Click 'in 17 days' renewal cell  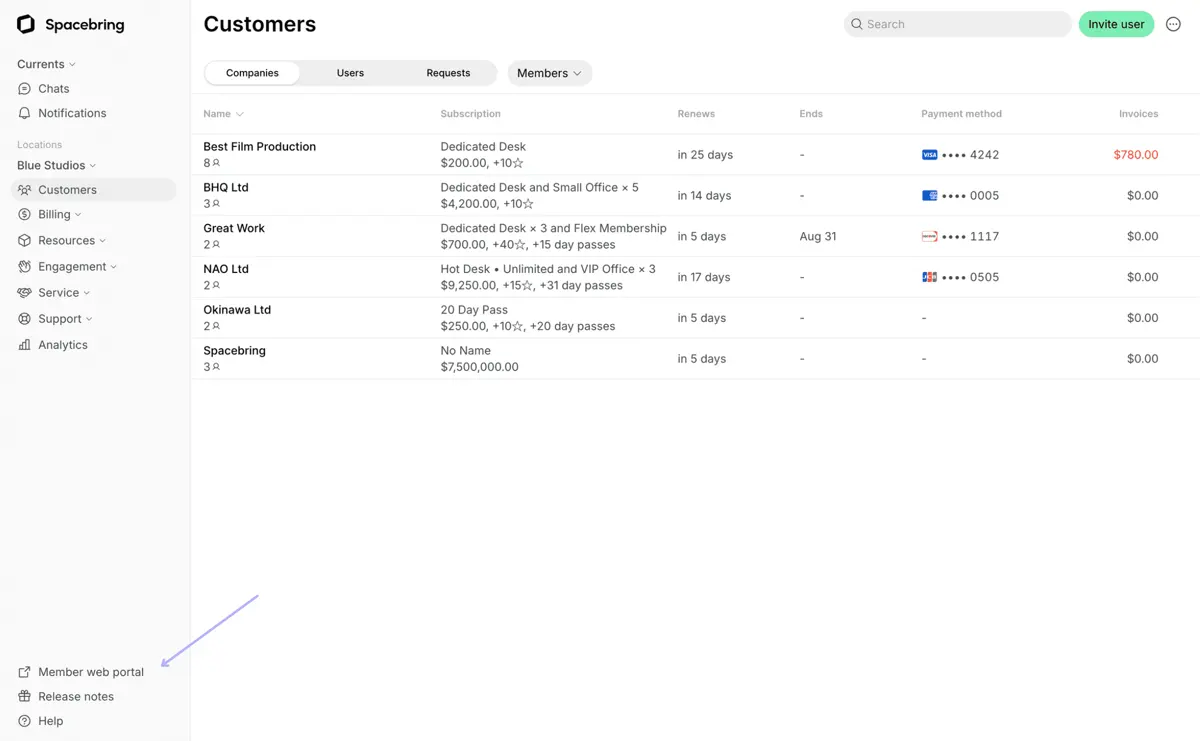coord(704,278)
